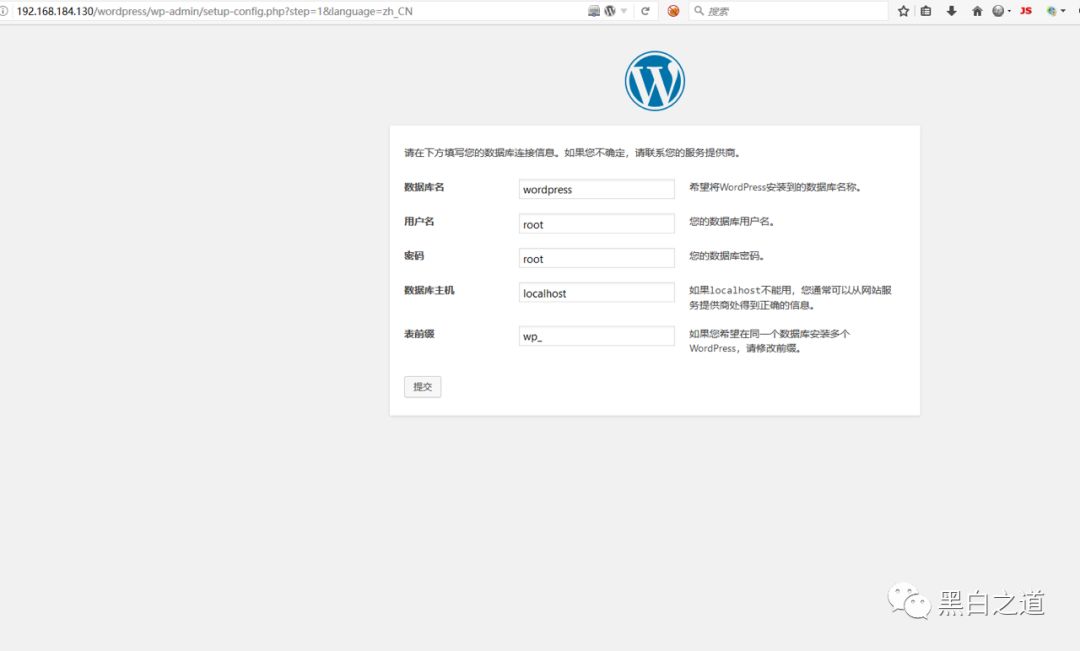Image resolution: width=1080 pixels, height=651 pixels.
Task: Focus the 表前缀 field containing wp_
Action: click(596, 336)
